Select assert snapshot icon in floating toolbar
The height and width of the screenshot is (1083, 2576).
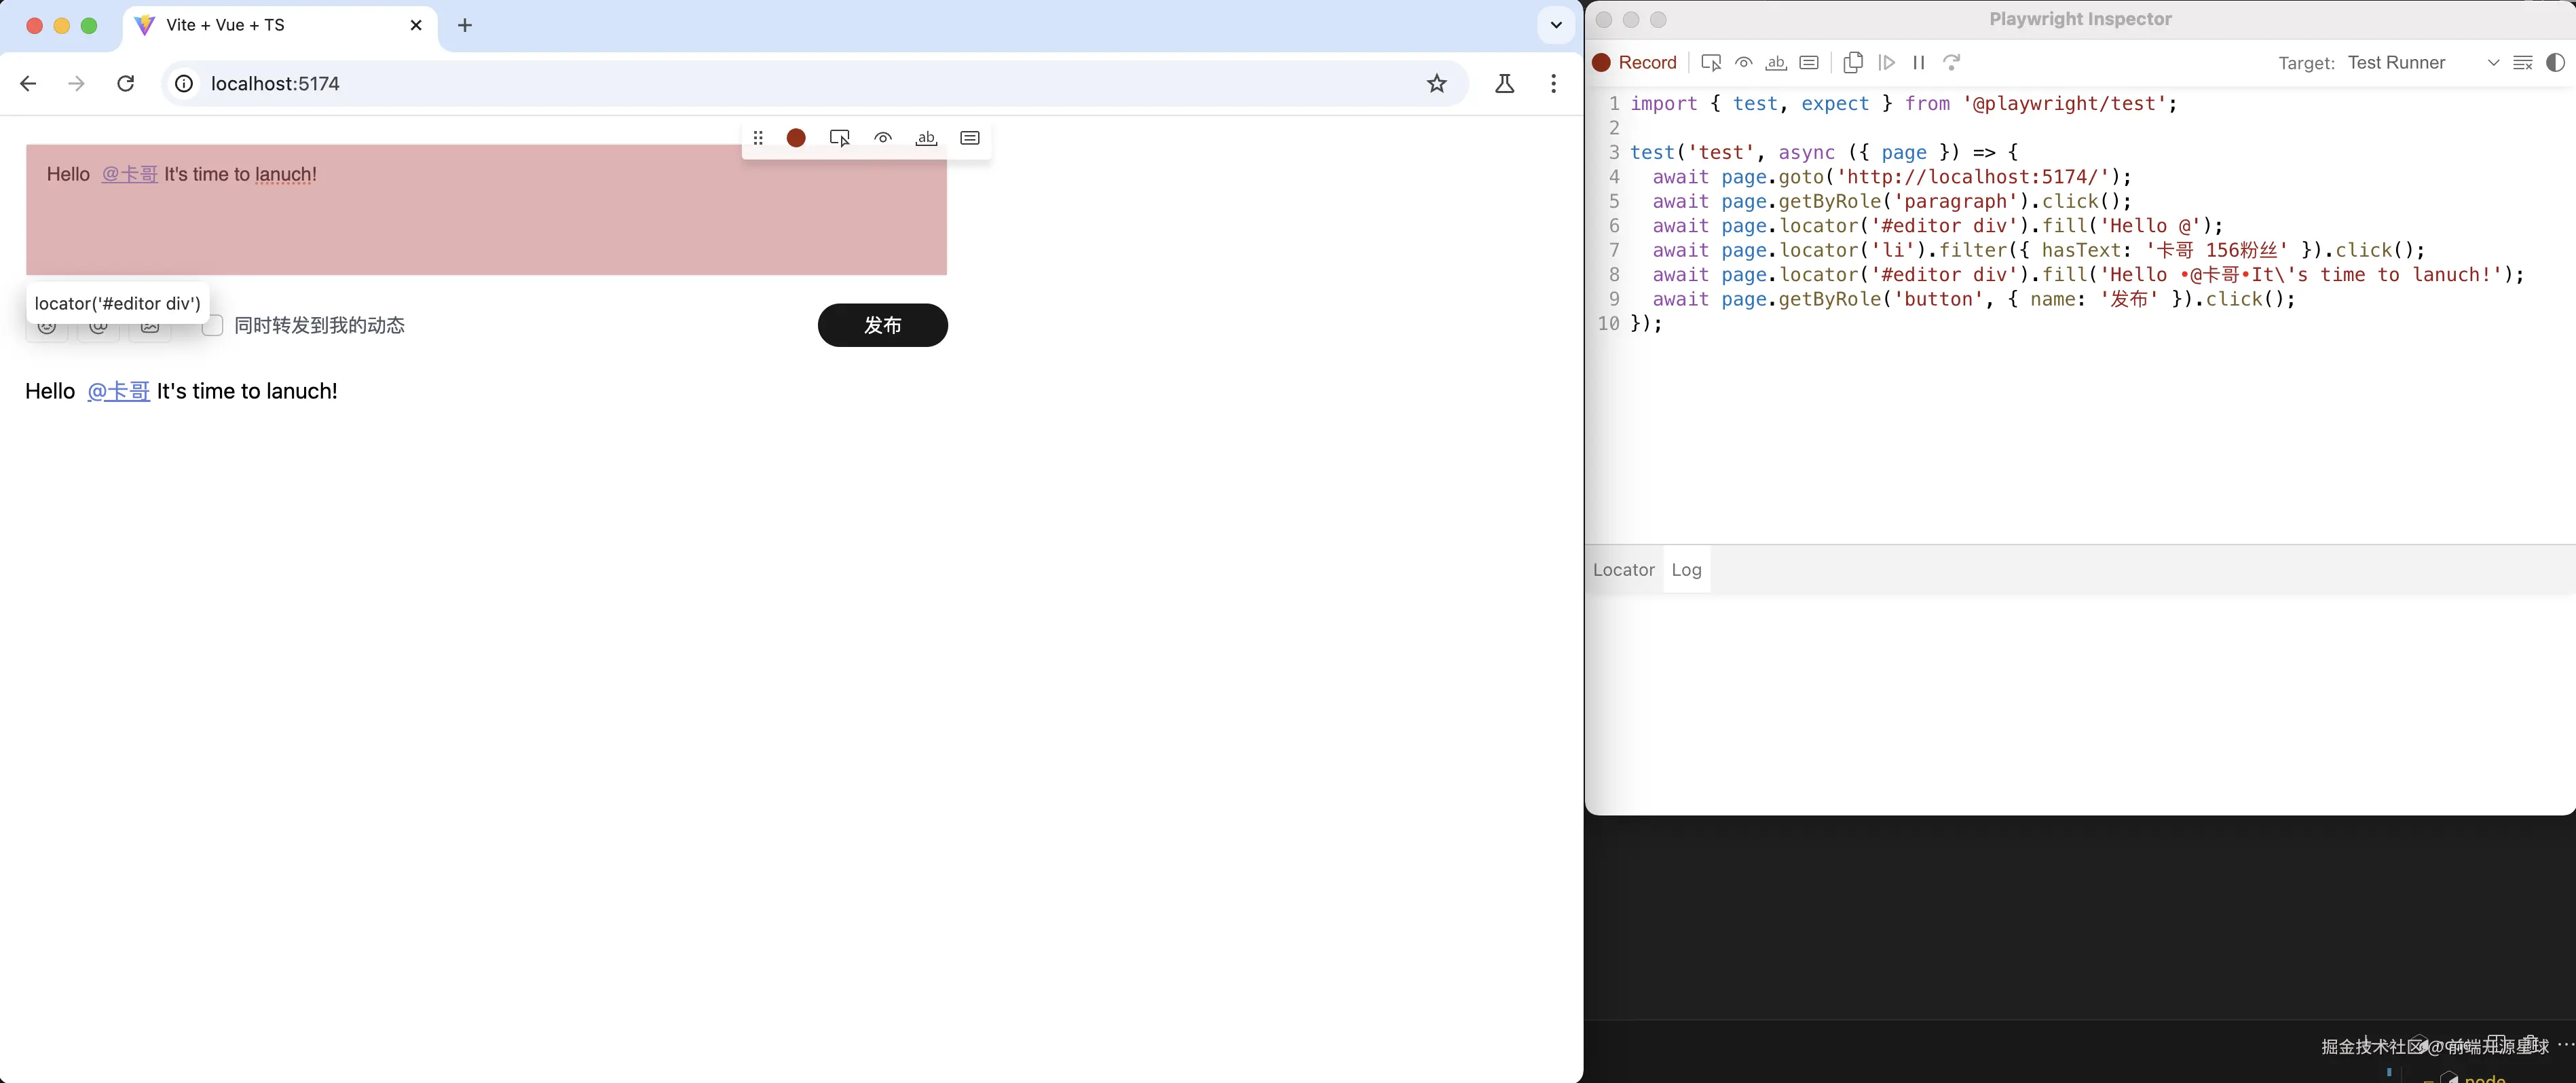969,138
